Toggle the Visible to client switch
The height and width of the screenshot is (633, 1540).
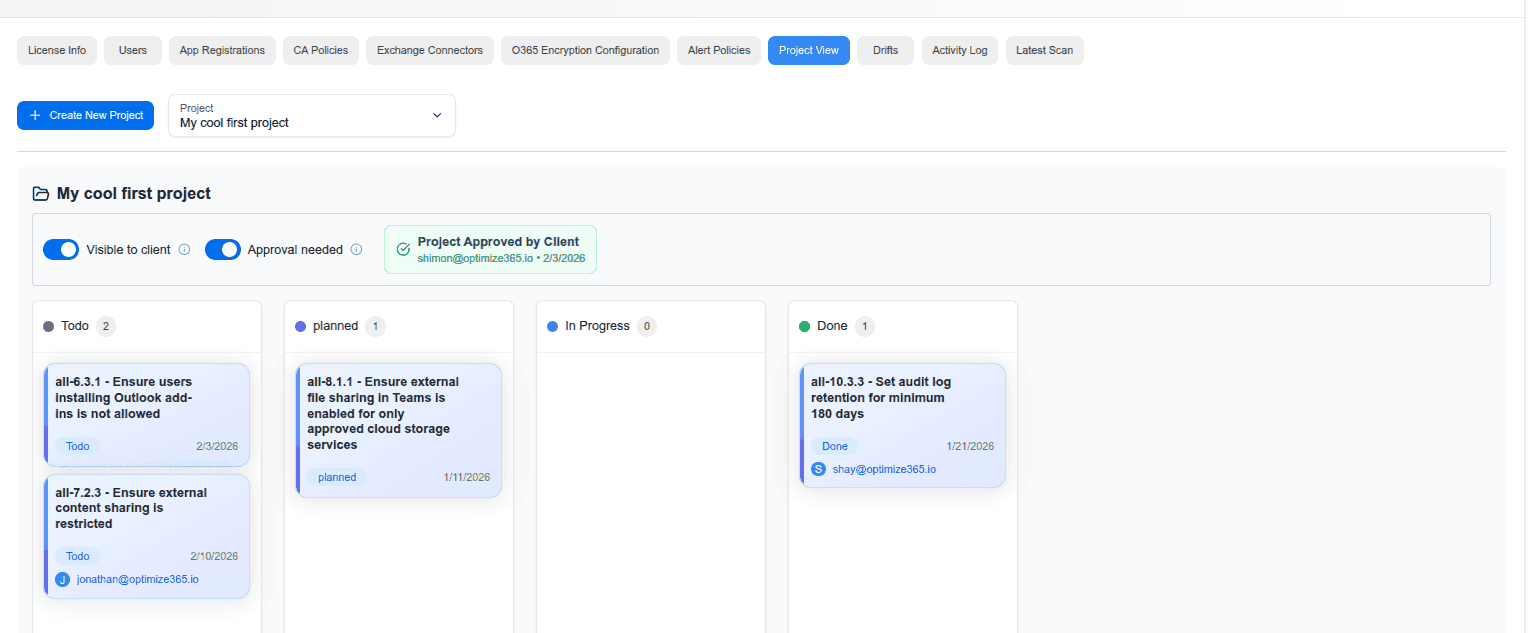(x=61, y=249)
